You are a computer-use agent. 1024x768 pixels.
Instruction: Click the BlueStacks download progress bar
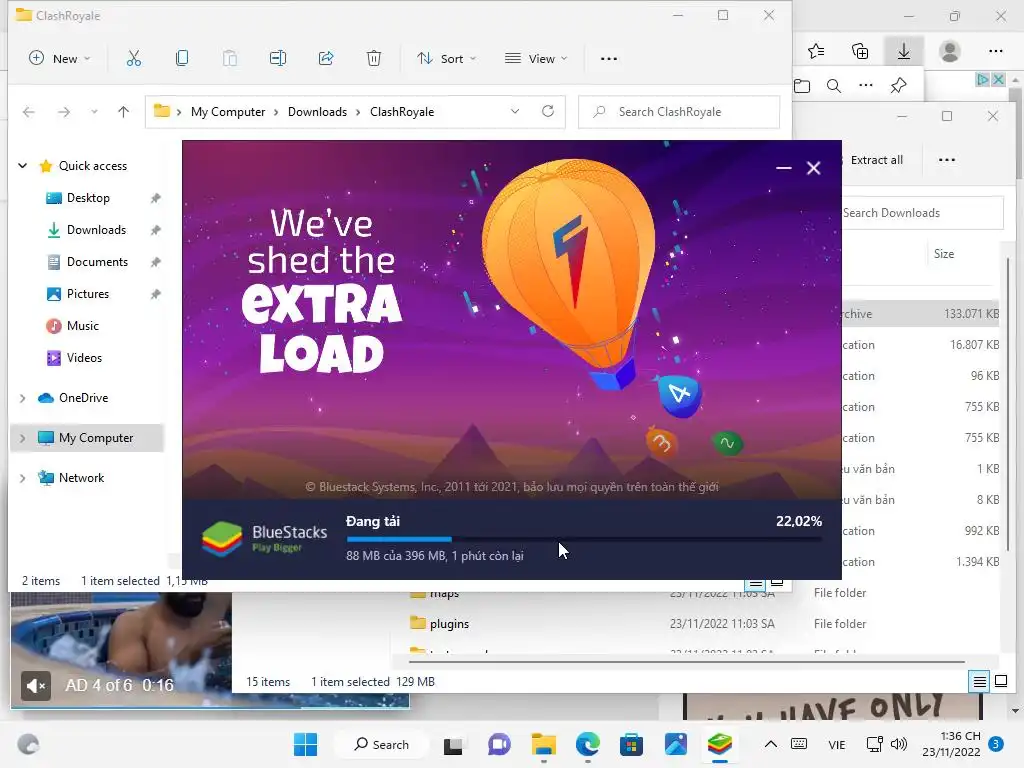click(584, 539)
